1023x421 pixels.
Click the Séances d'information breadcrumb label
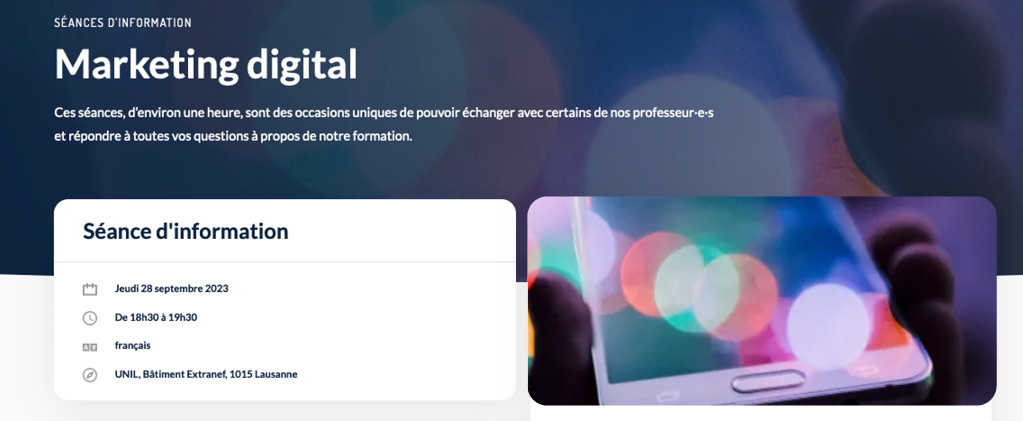click(123, 23)
